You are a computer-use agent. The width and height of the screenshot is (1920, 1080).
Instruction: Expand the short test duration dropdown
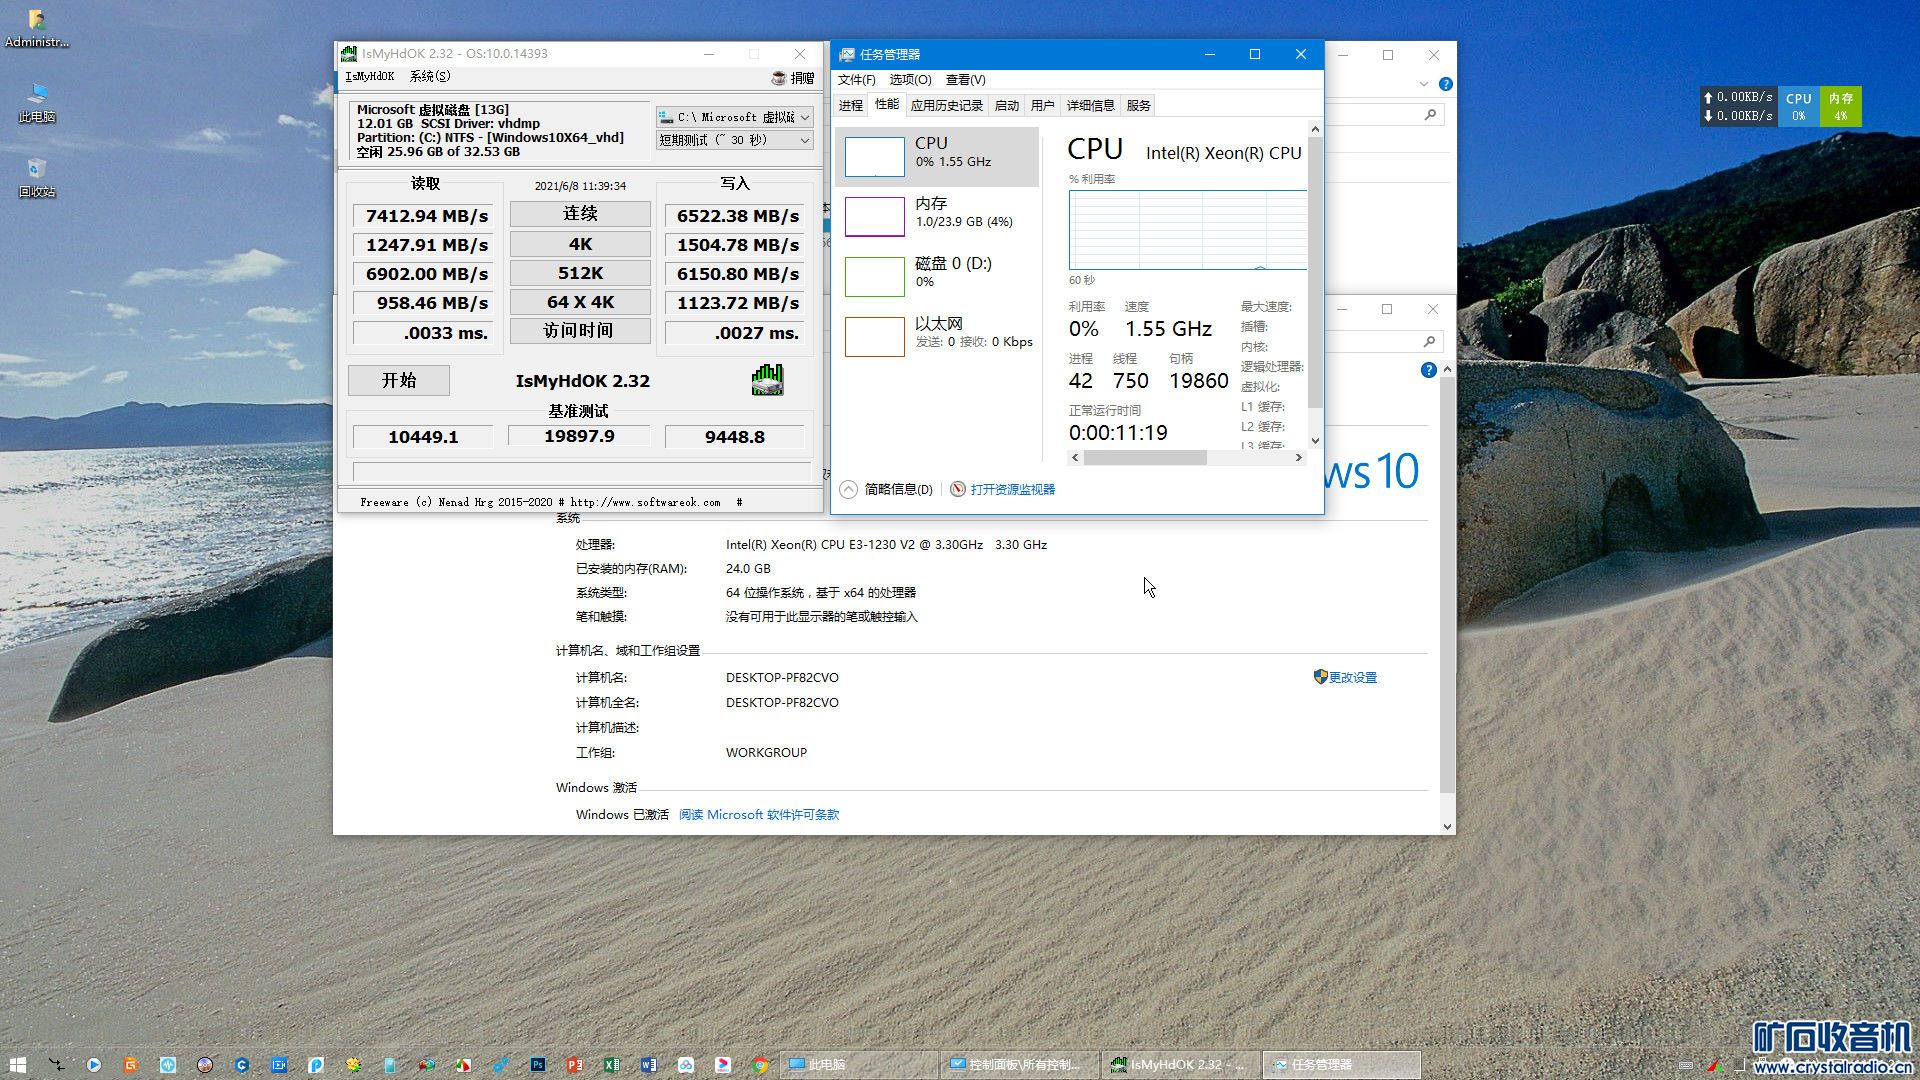pos(734,141)
